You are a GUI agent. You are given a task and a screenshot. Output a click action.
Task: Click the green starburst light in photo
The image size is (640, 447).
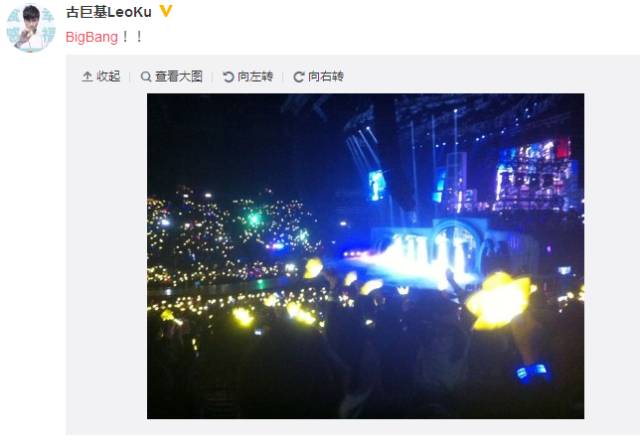(254, 220)
